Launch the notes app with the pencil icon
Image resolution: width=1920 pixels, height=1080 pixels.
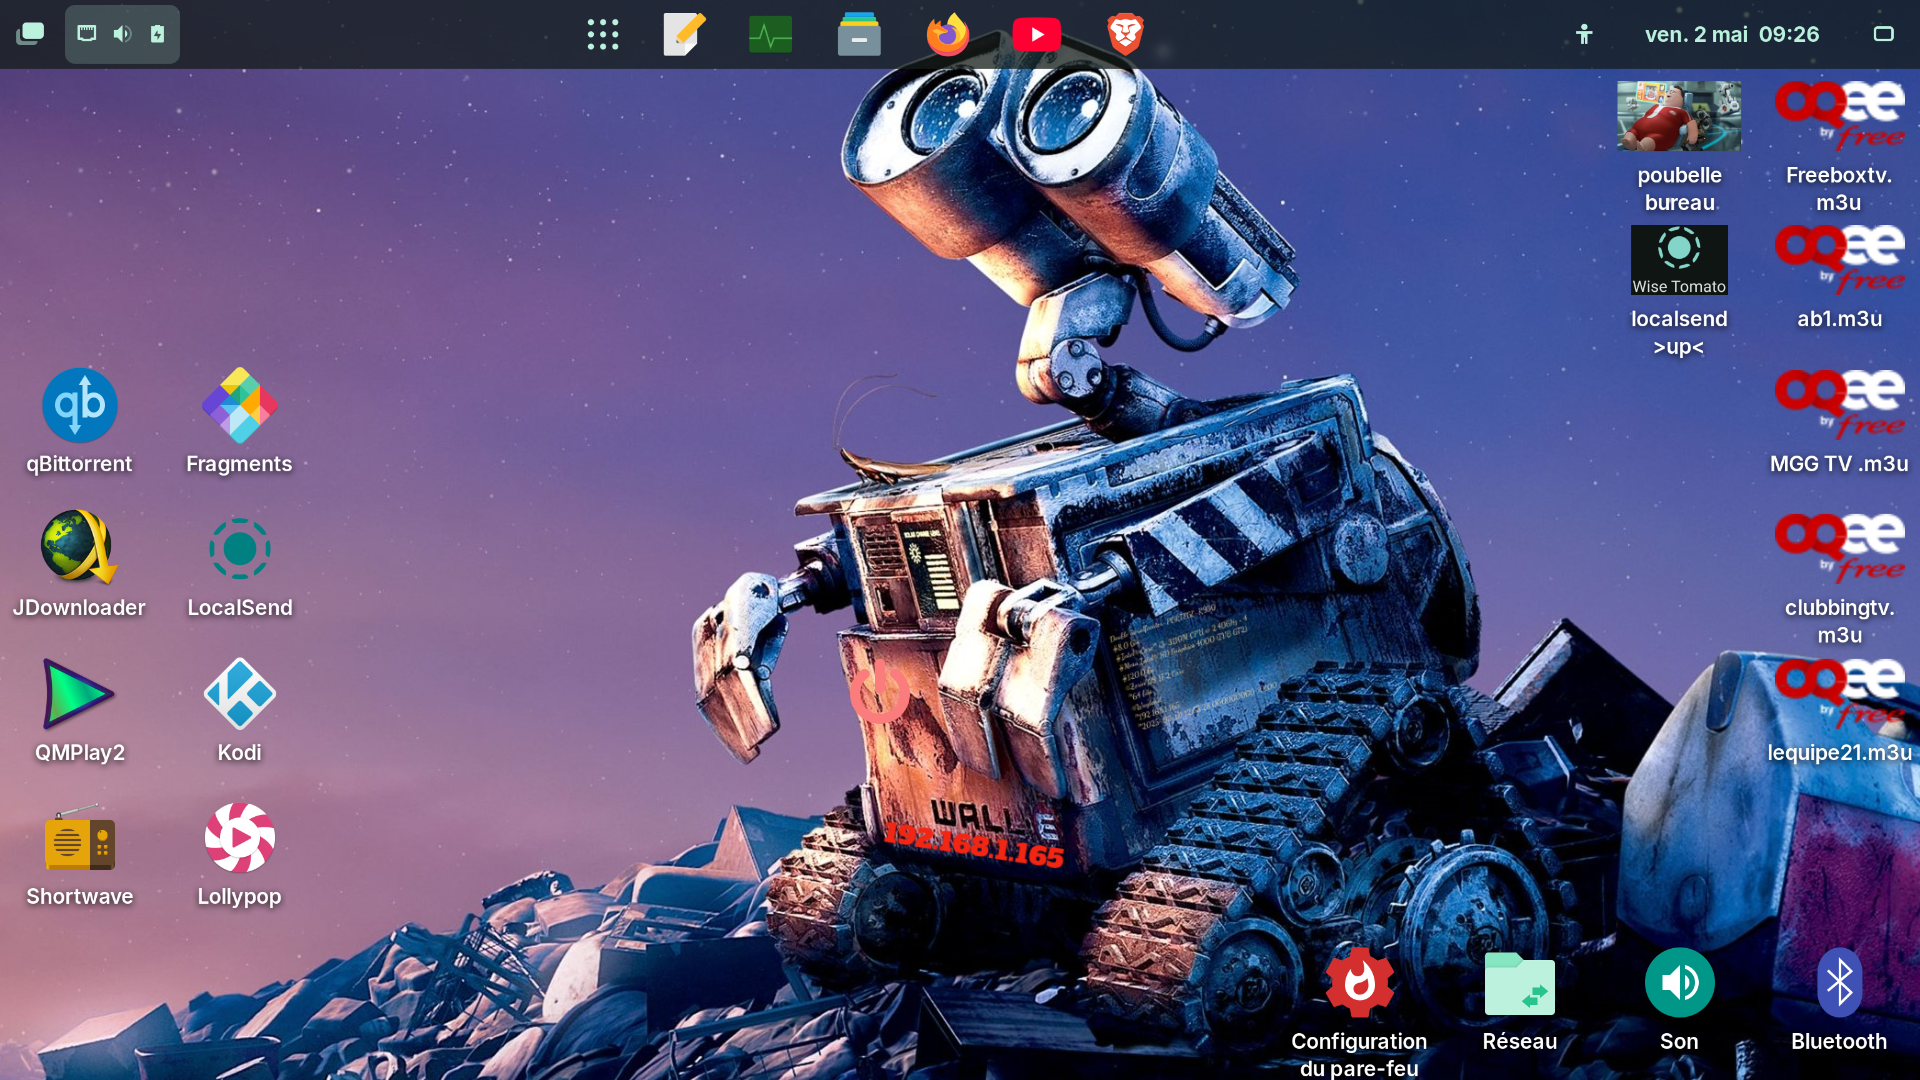tap(685, 34)
